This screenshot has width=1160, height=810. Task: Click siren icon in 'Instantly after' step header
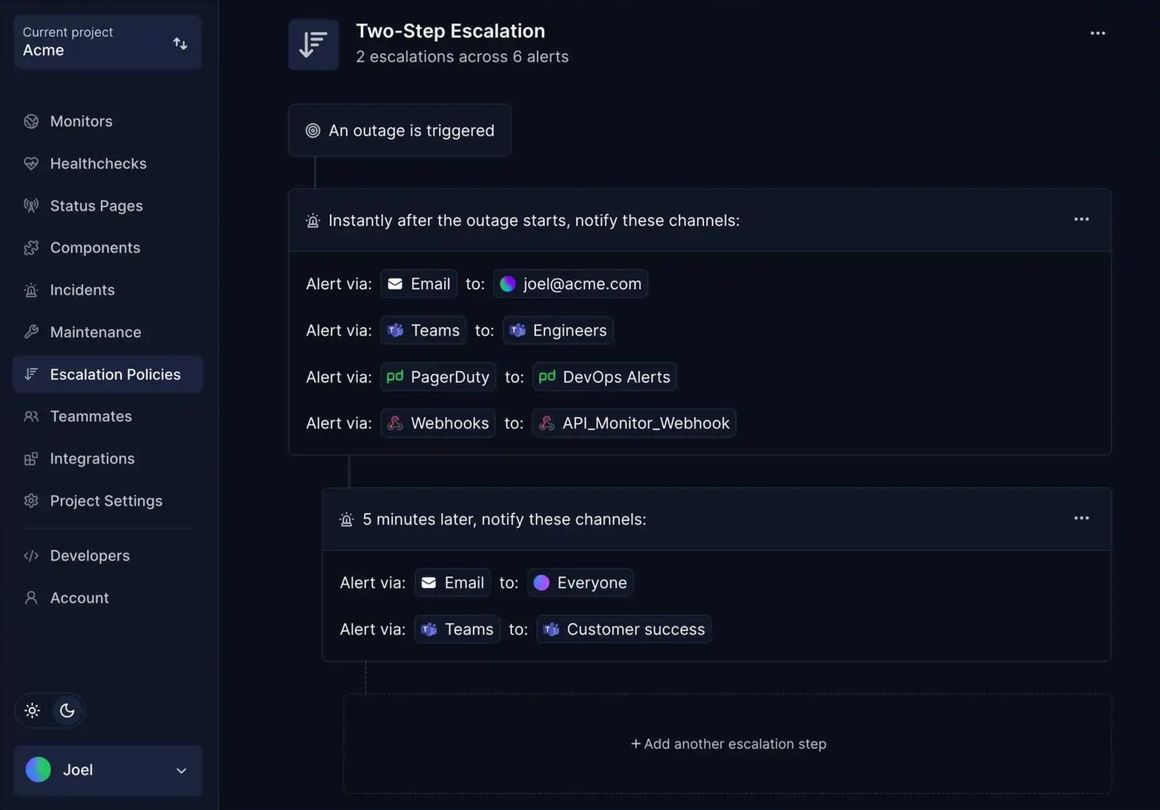[x=313, y=220]
